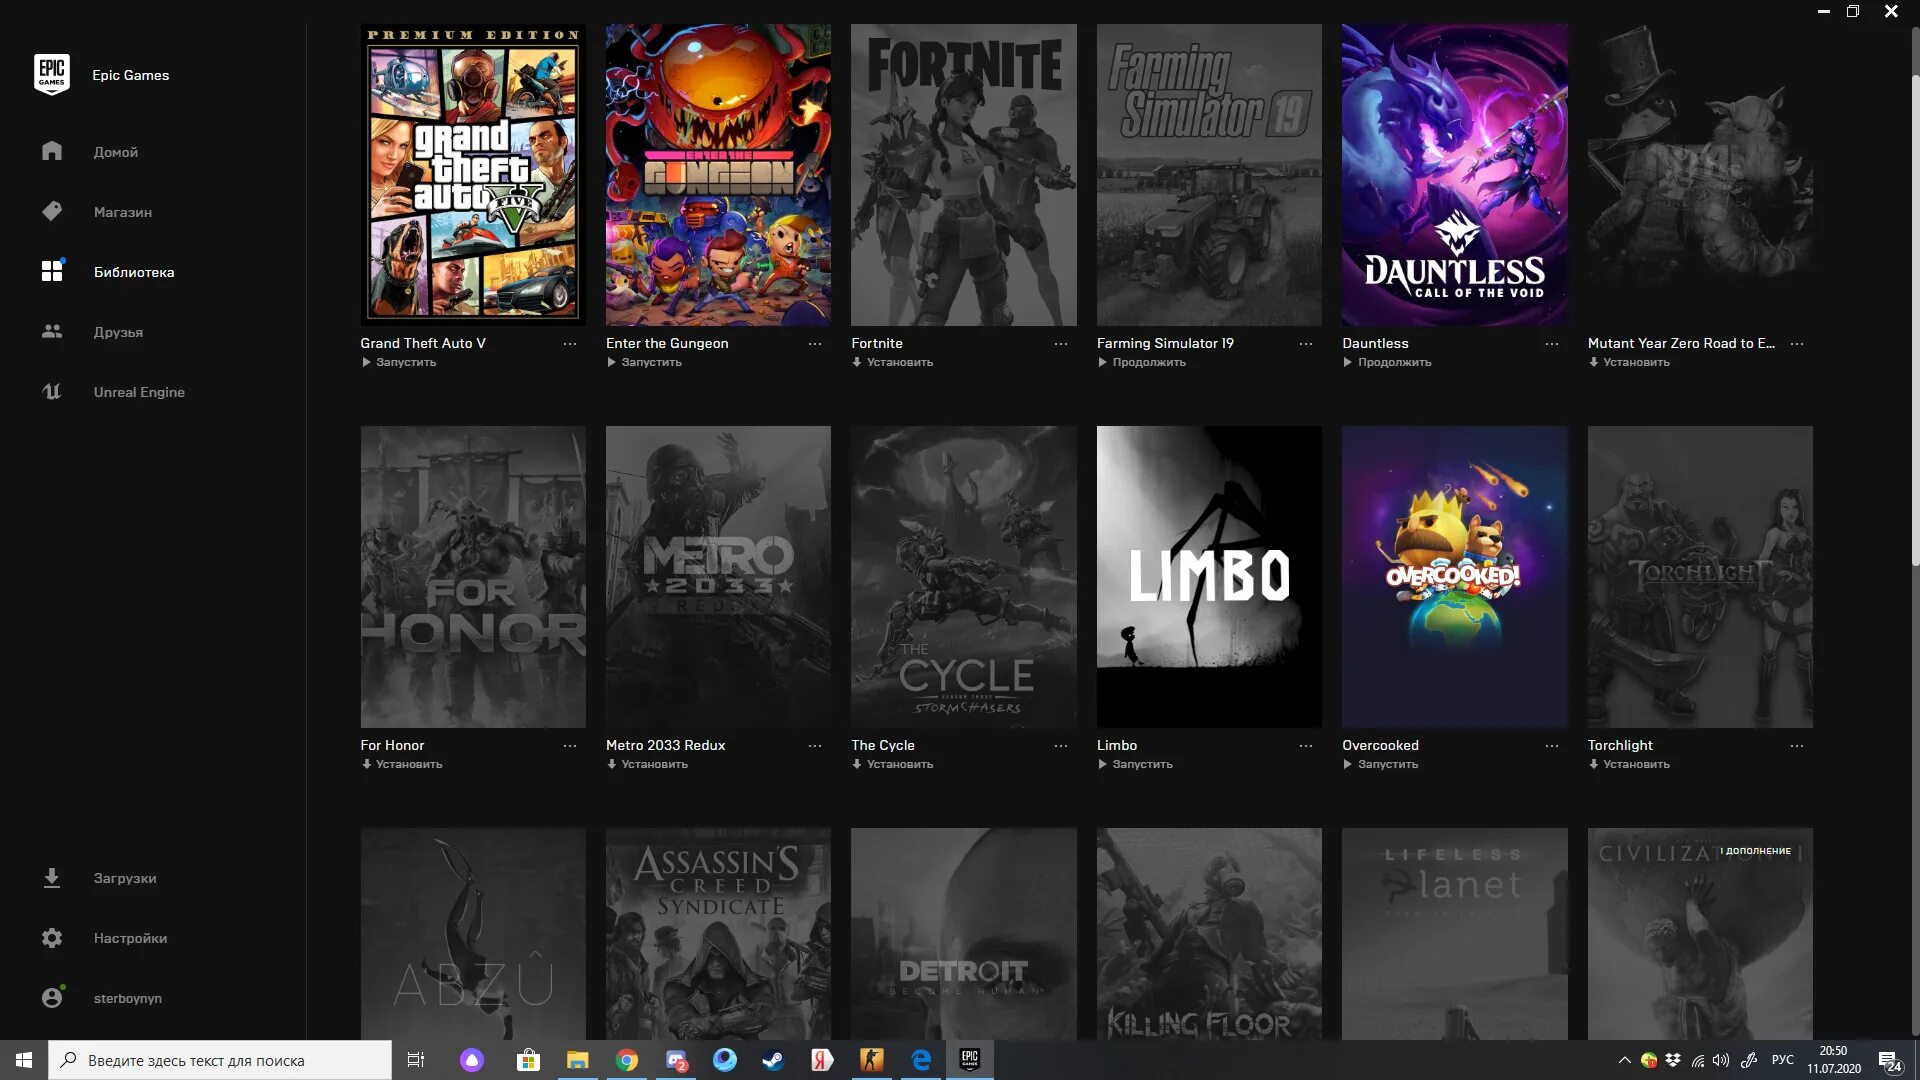Open three-dots menu for Dauntless
The image size is (1920, 1080).
[x=1552, y=344]
